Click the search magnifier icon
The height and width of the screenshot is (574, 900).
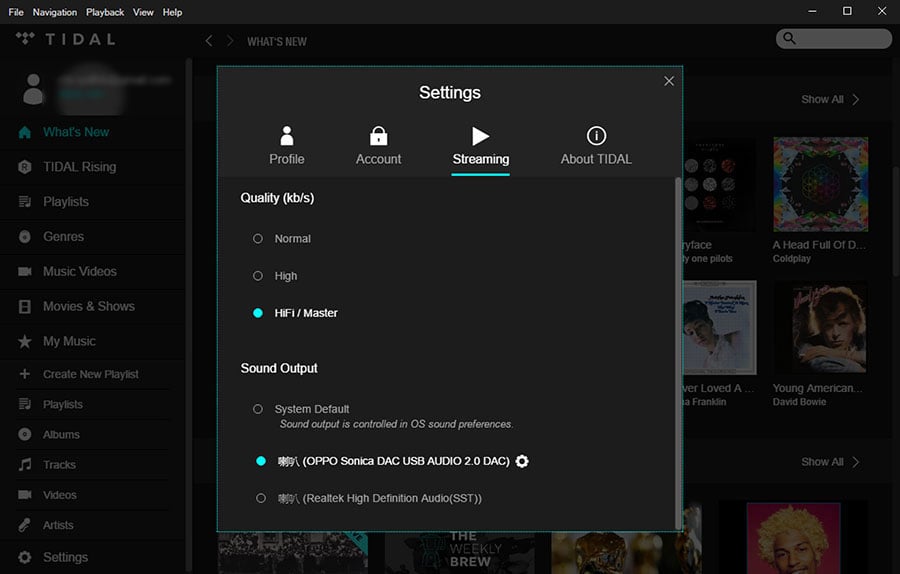click(x=790, y=38)
